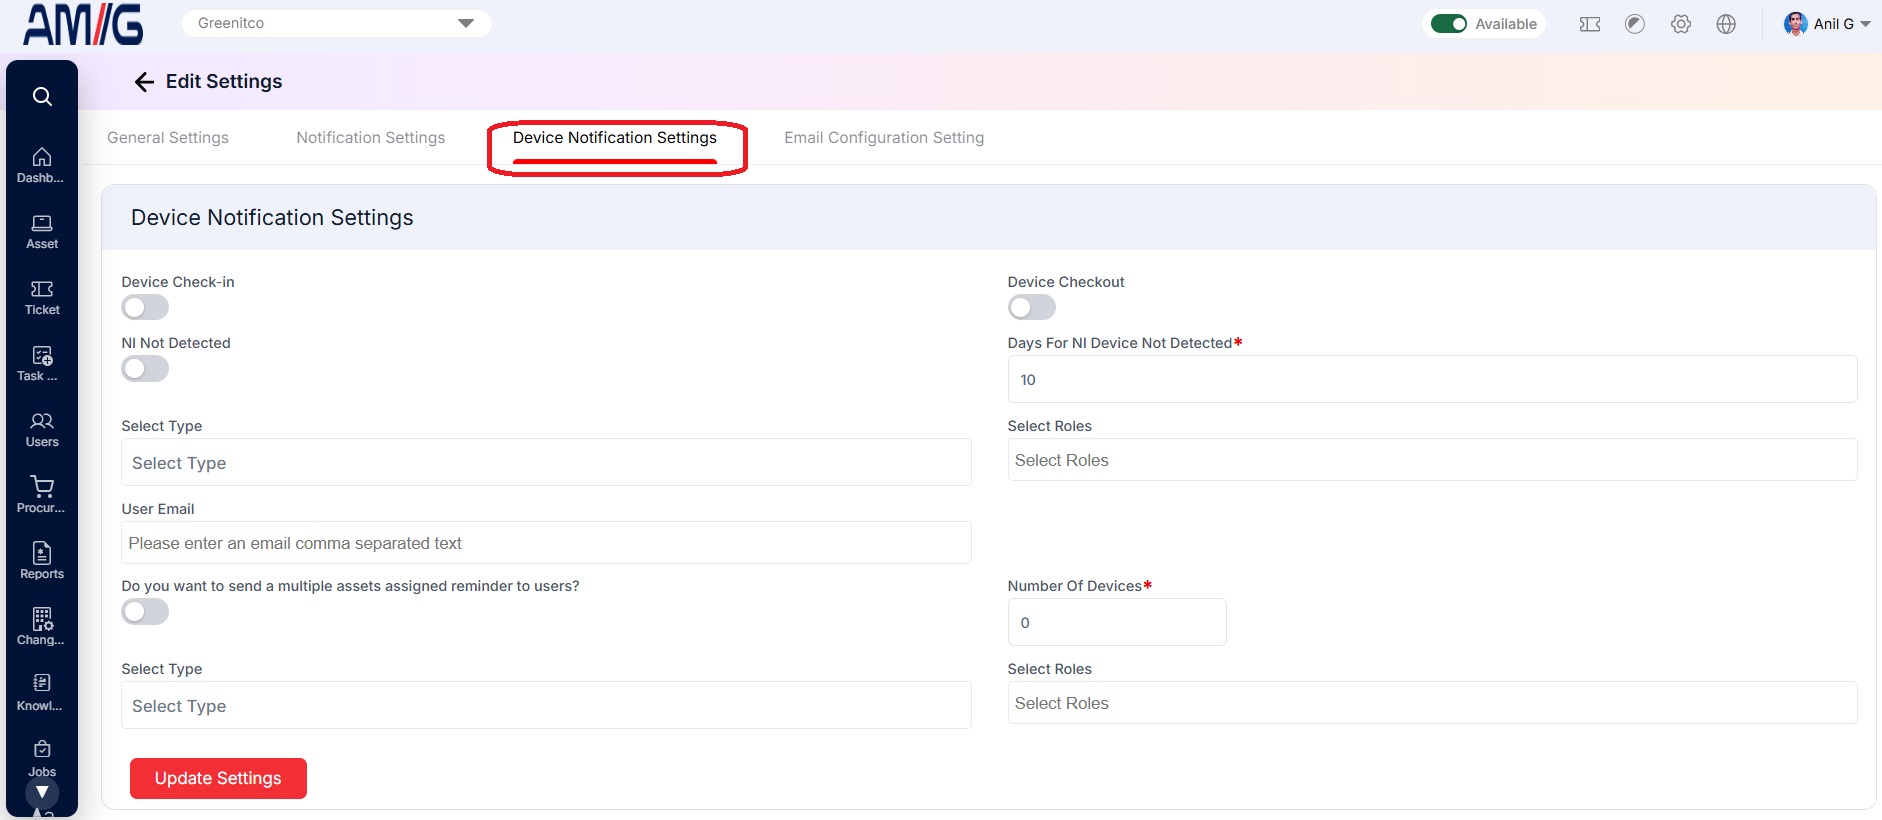
Task: Turn on the NI Not Detected toggle
Action: click(145, 369)
